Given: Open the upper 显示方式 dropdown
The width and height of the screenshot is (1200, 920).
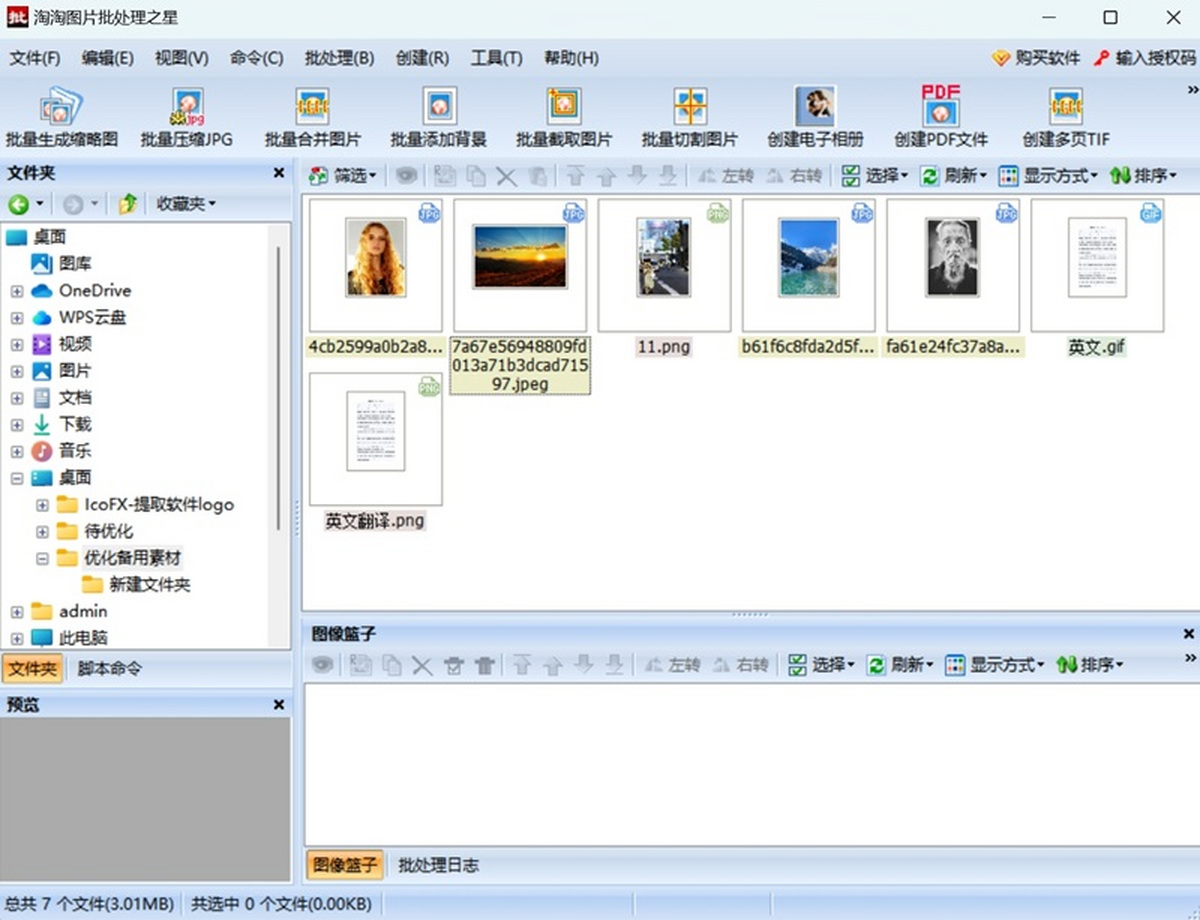Looking at the screenshot, I should [x=1048, y=176].
